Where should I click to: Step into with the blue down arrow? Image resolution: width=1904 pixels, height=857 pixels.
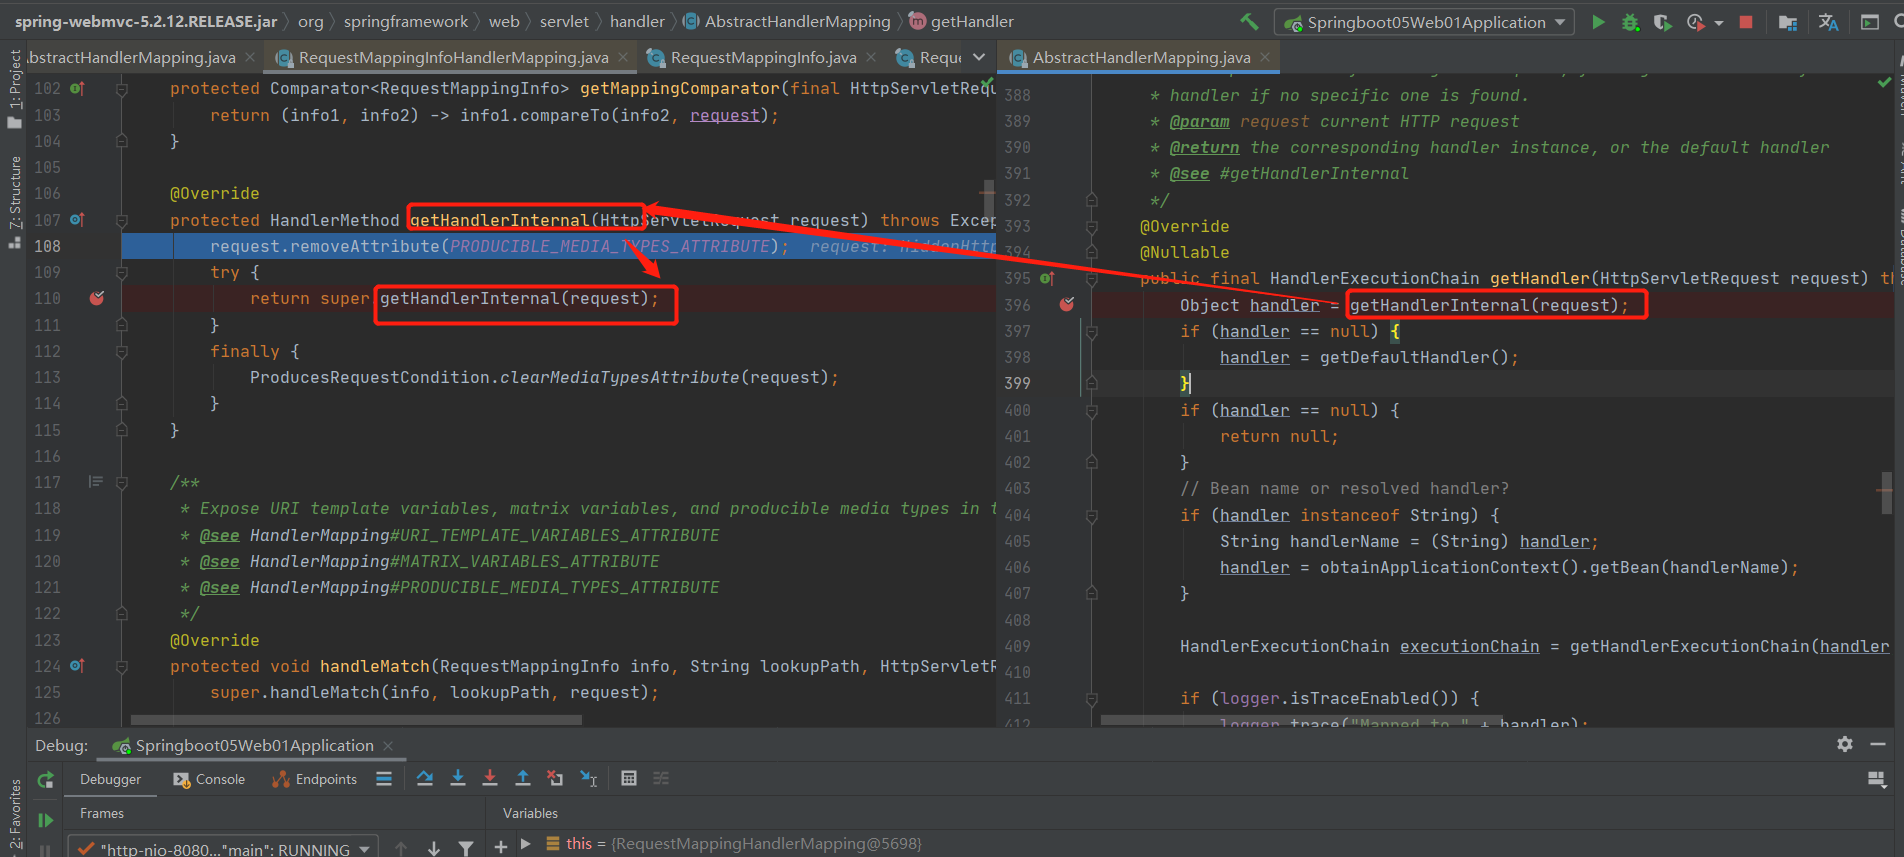pos(458,778)
